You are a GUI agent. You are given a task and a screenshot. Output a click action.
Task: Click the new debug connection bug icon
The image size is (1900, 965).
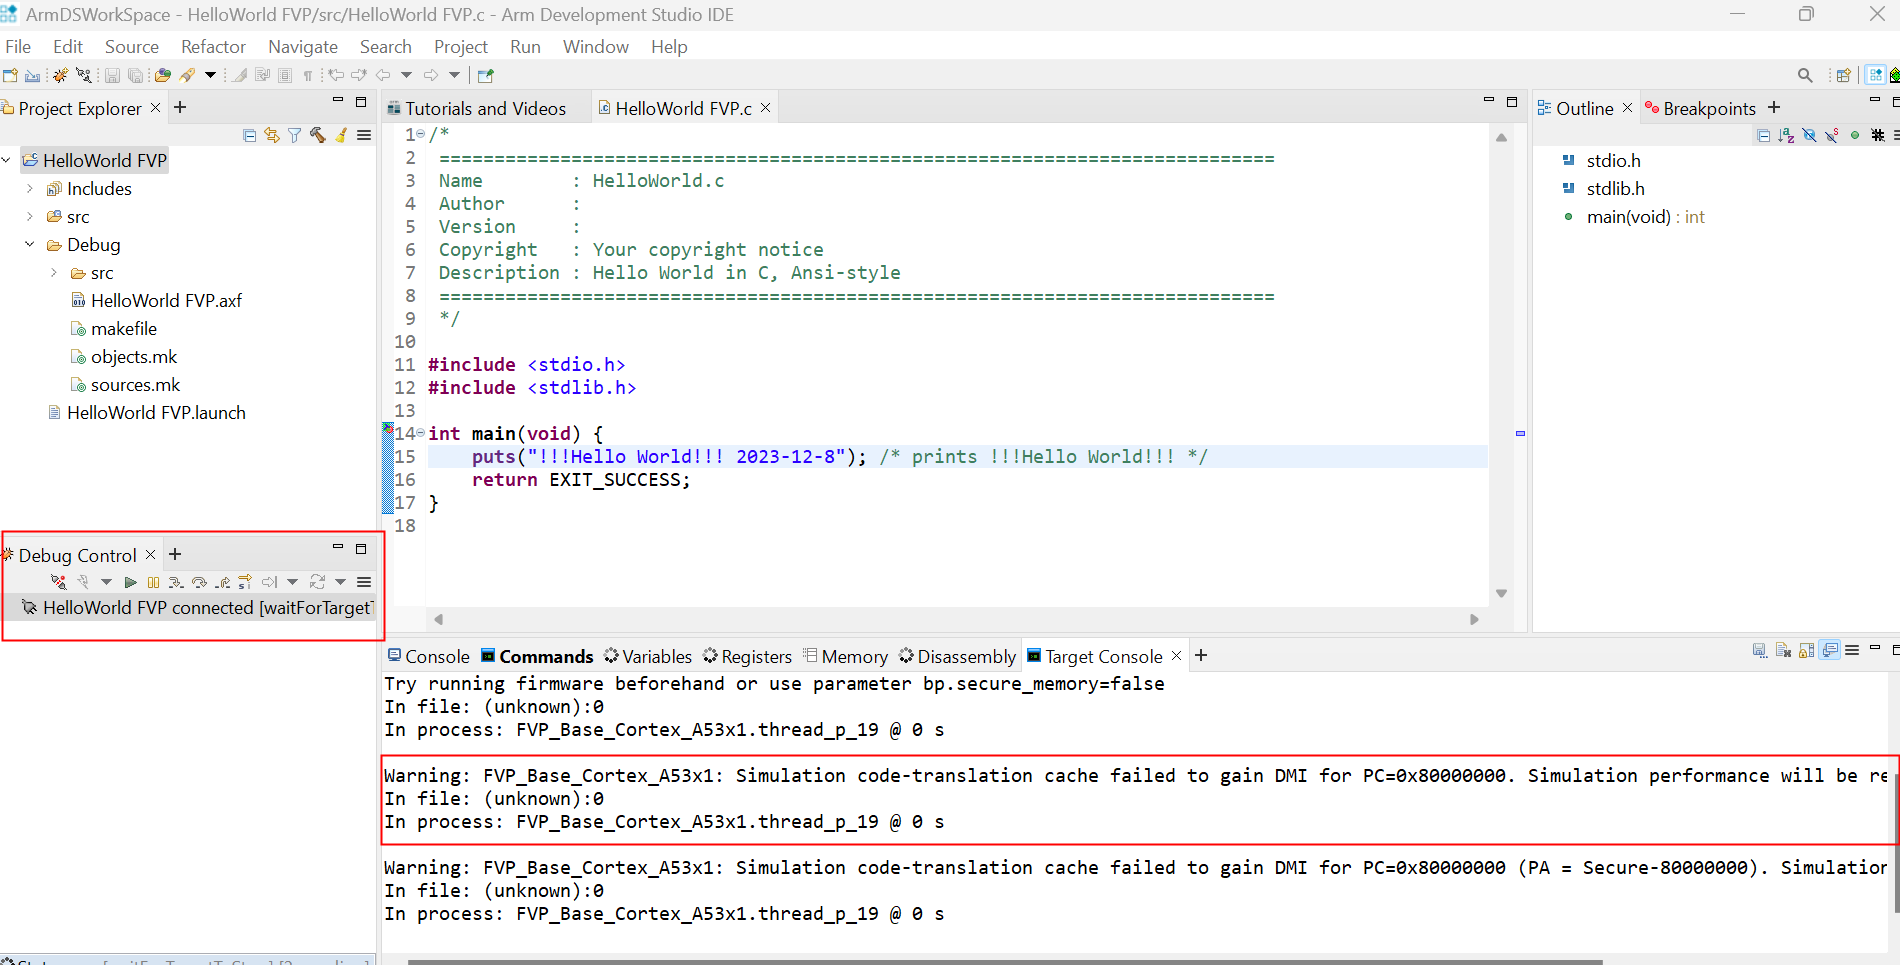(x=60, y=76)
